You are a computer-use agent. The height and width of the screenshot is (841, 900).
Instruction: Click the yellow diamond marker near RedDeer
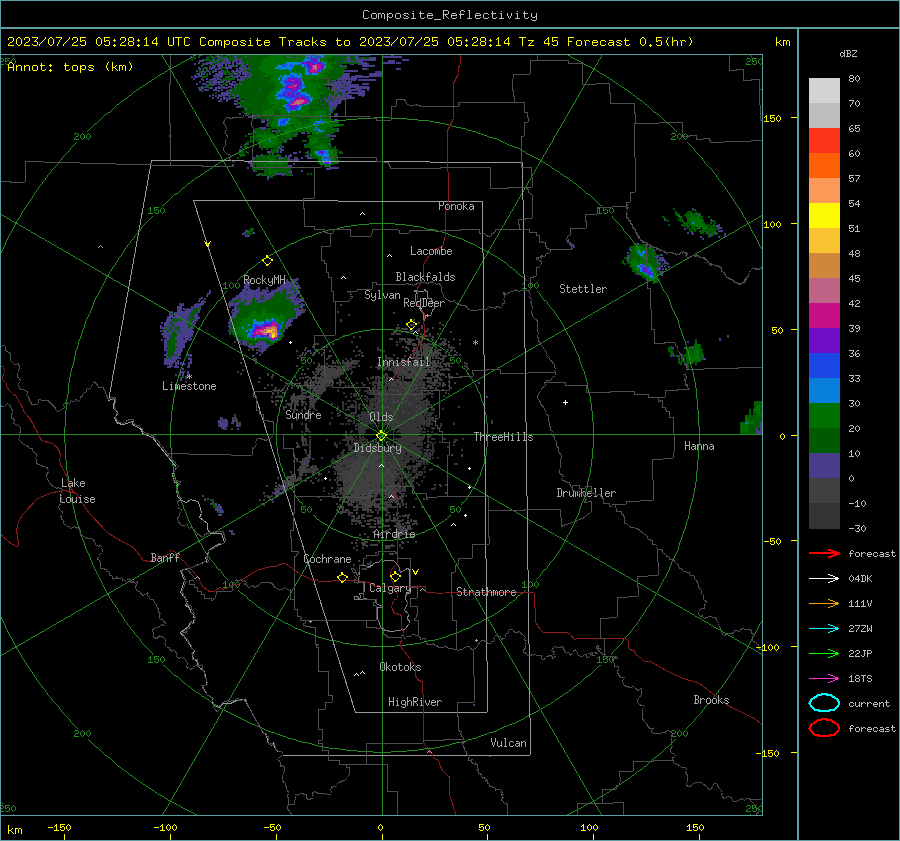(412, 325)
